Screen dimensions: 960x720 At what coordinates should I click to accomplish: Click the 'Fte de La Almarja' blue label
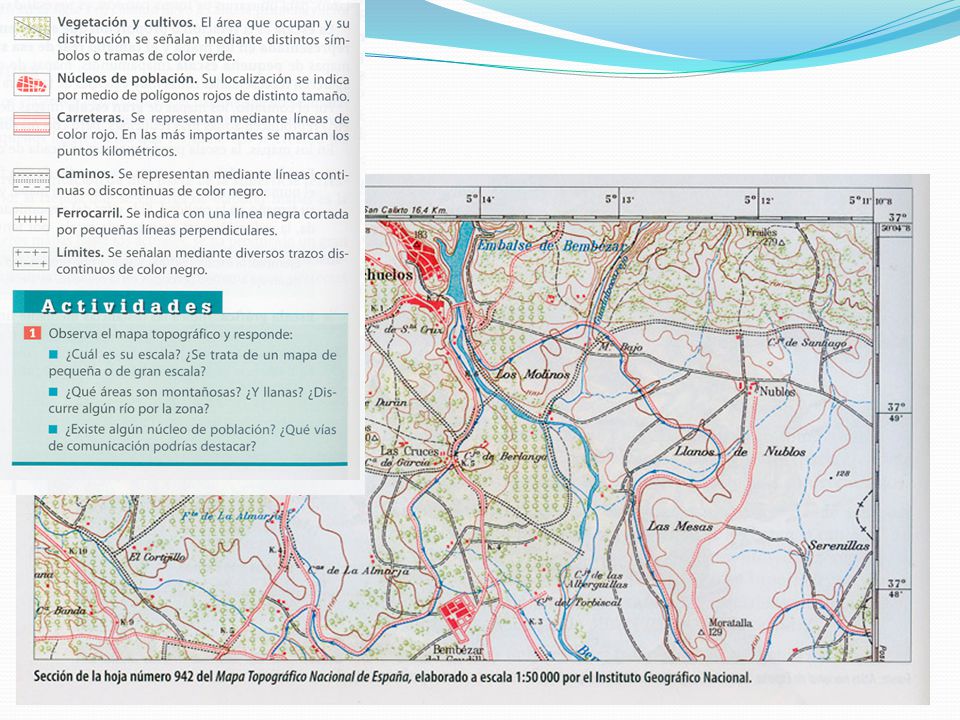[232, 516]
